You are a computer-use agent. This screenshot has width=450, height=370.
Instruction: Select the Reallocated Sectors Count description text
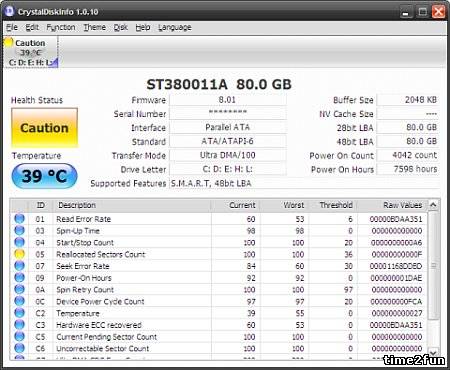pyautogui.click(x=101, y=254)
